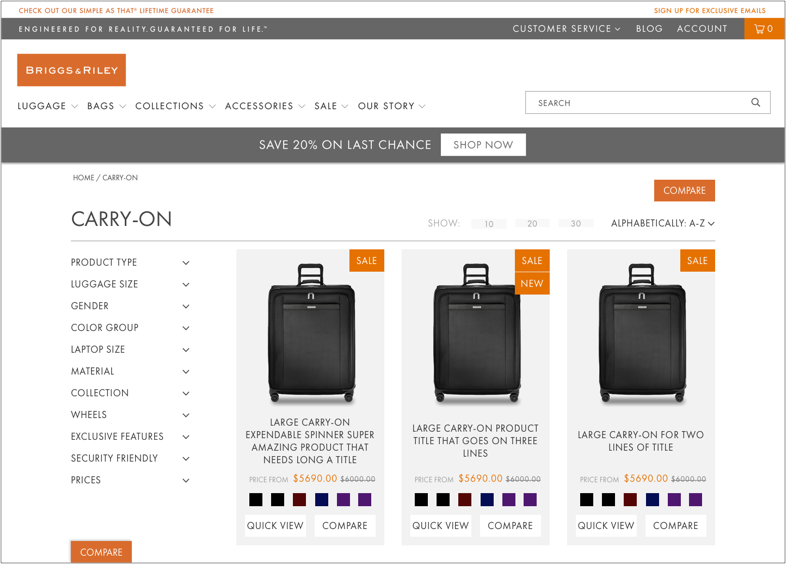Viewport: 786px width, 564px height.
Task: Open the shopping cart icon
Action: (764, 29)
